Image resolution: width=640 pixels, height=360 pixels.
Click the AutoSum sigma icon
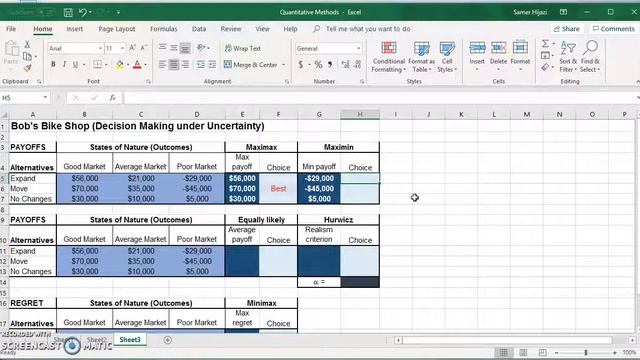click(545, 43)
